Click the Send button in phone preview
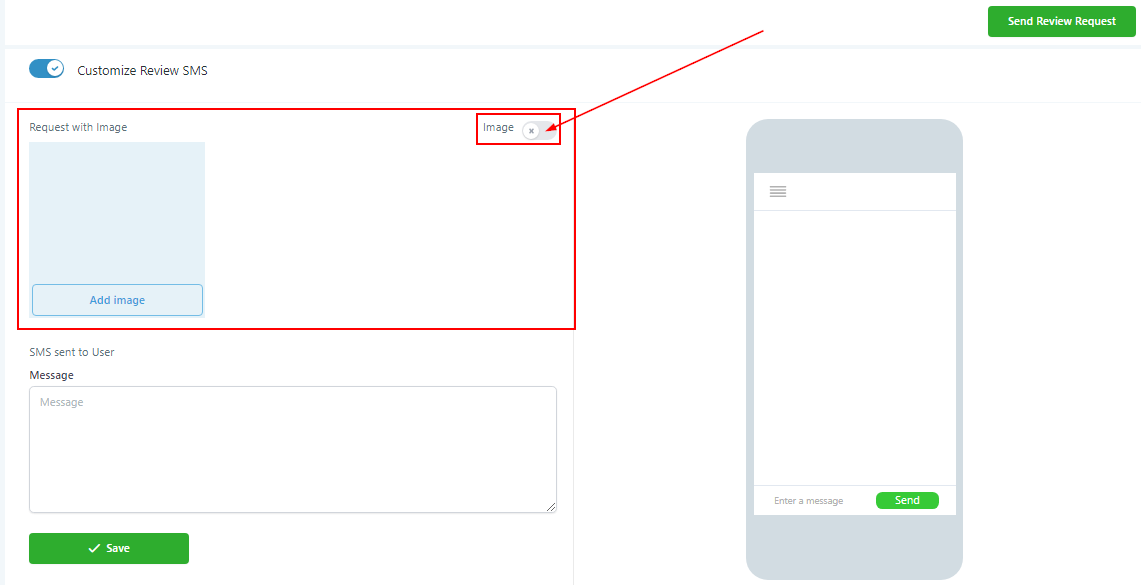1141x585 pixels. 907,501
